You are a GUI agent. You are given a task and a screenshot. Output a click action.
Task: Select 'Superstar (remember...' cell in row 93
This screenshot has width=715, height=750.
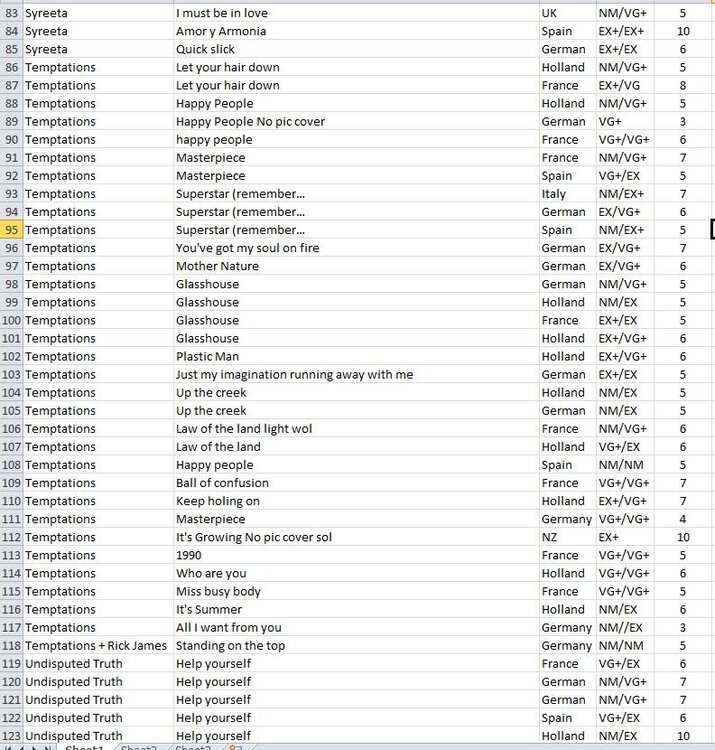point(355,194)
